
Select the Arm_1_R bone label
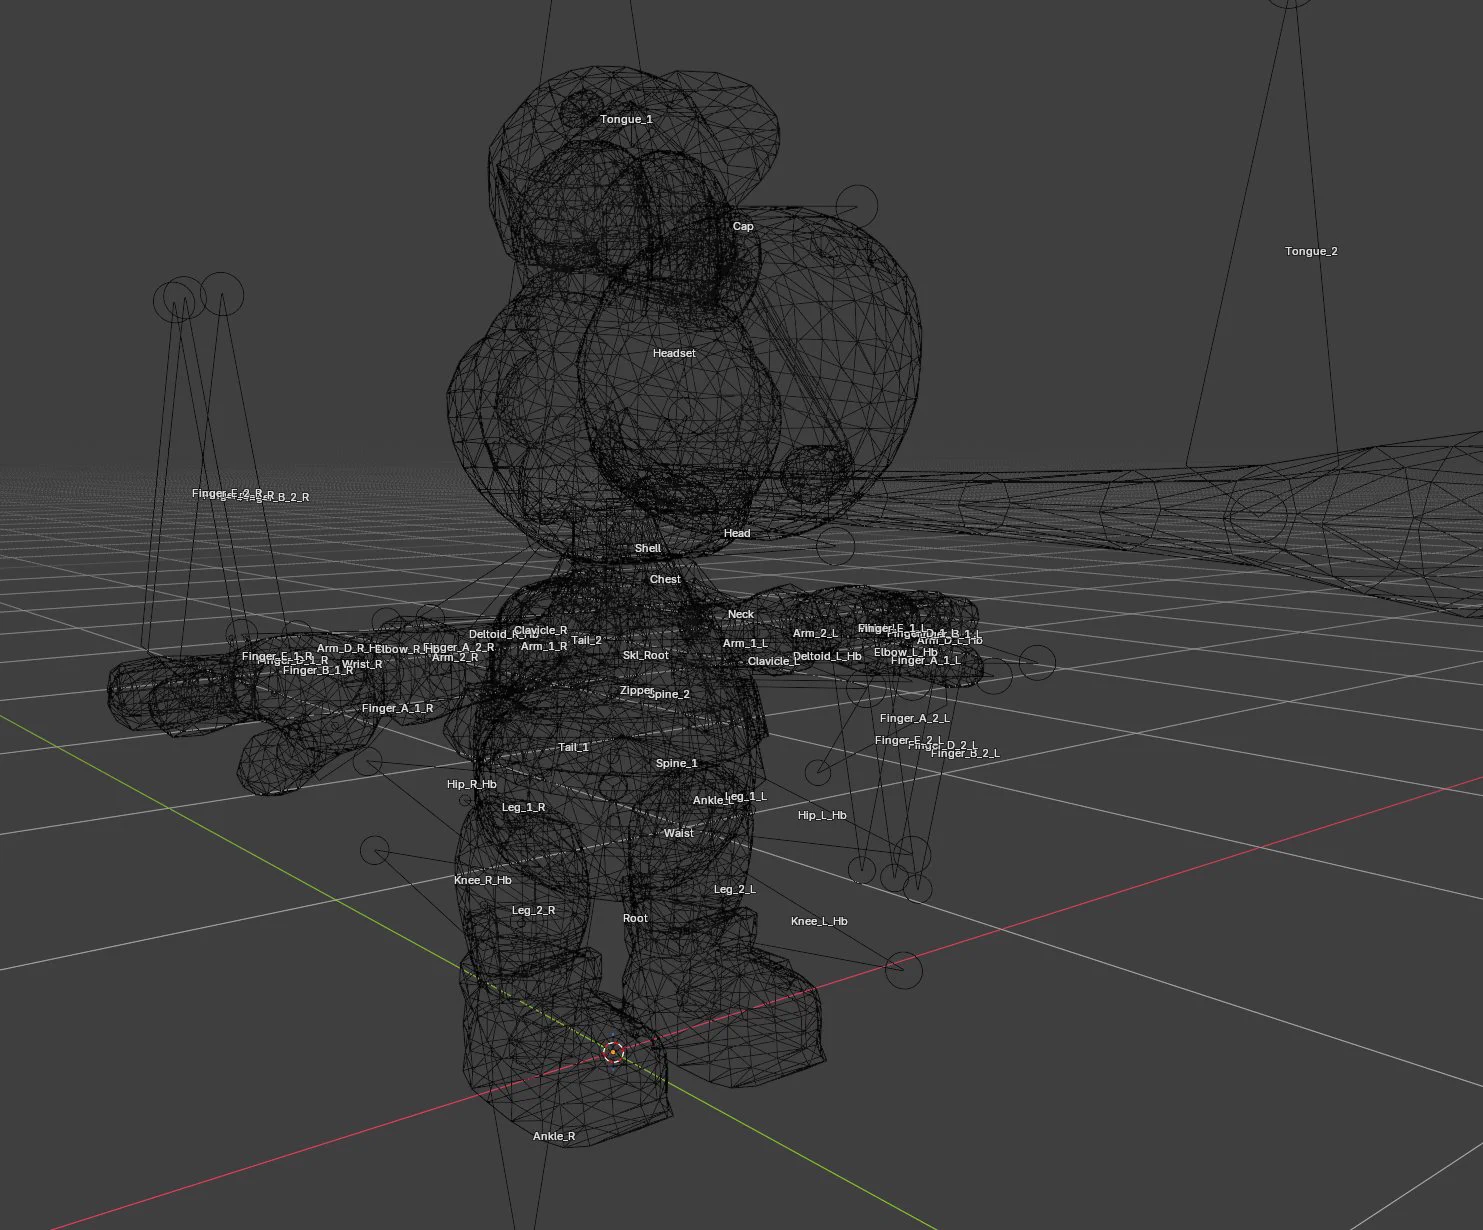544,646
